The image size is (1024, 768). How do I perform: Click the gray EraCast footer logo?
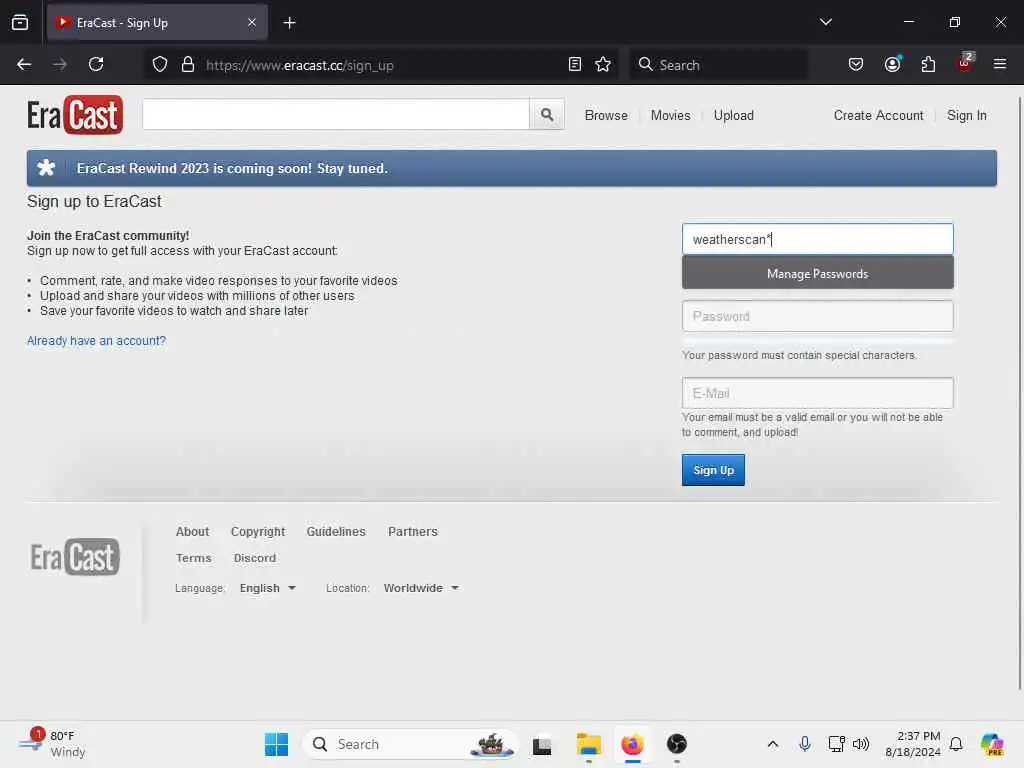tap(75, 557)
